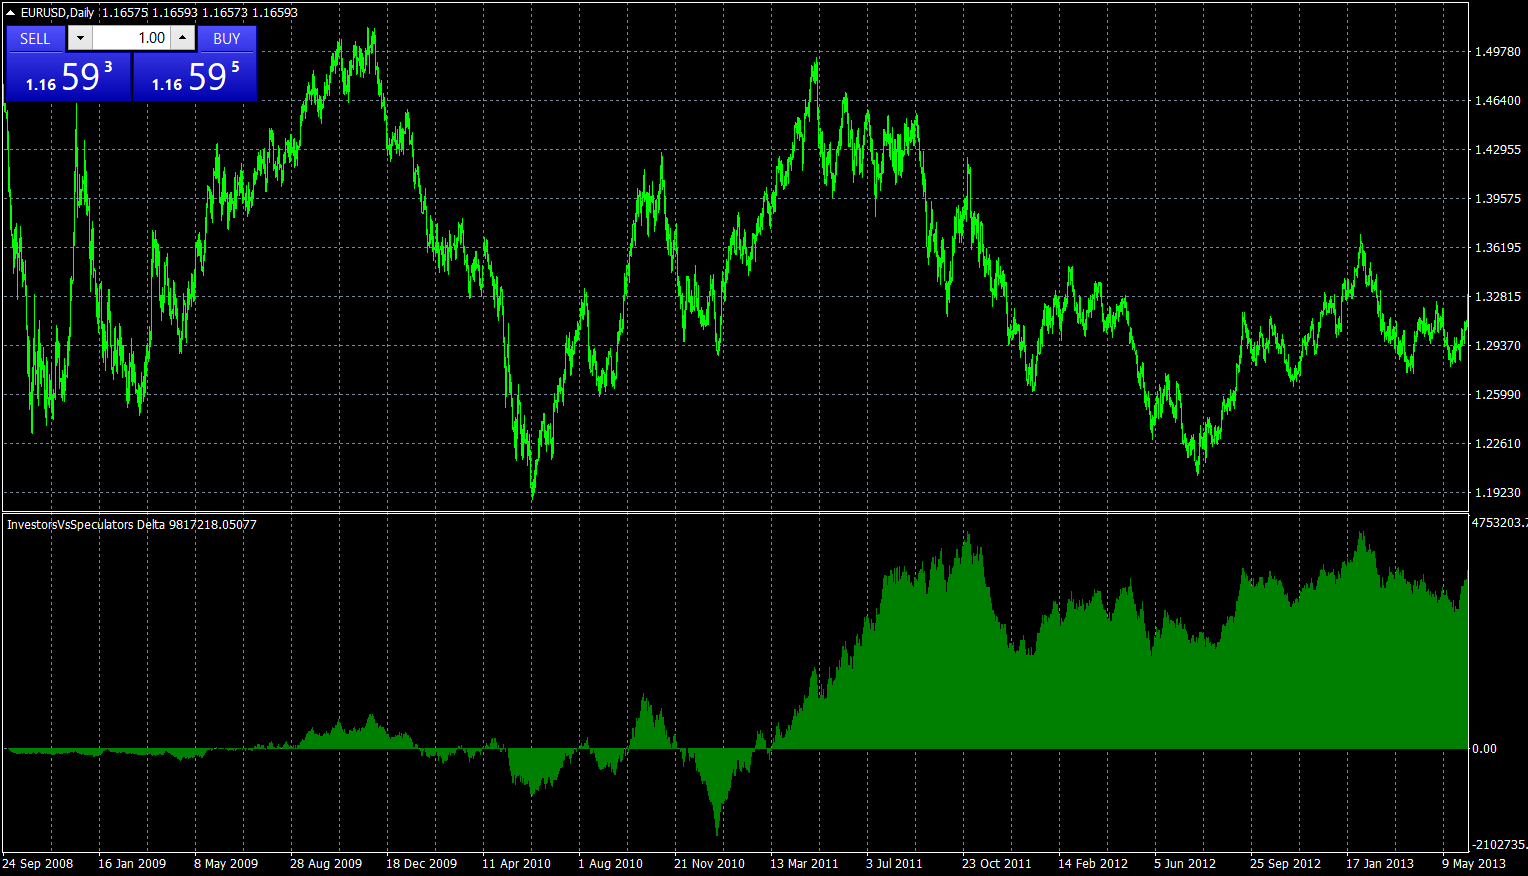This screenshot has width=1528, height=876.
Task: Decrease trade volume with down arrow
Action: pyautogui.click(x=80, y=38)
